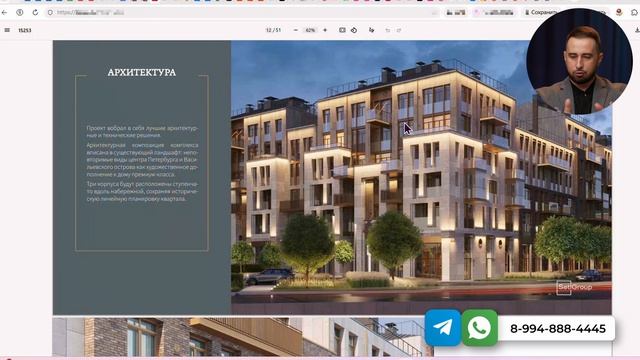Open PDF sidebar hamburger menu
The image size is (640, 360).
tap(7, 30)
